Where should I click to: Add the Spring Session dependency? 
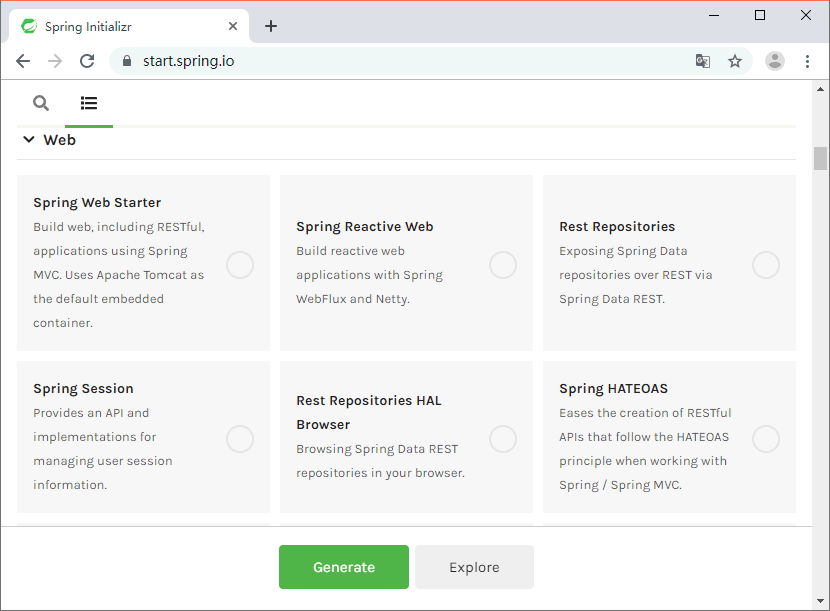pyautogui.click(x=240, y=439)
